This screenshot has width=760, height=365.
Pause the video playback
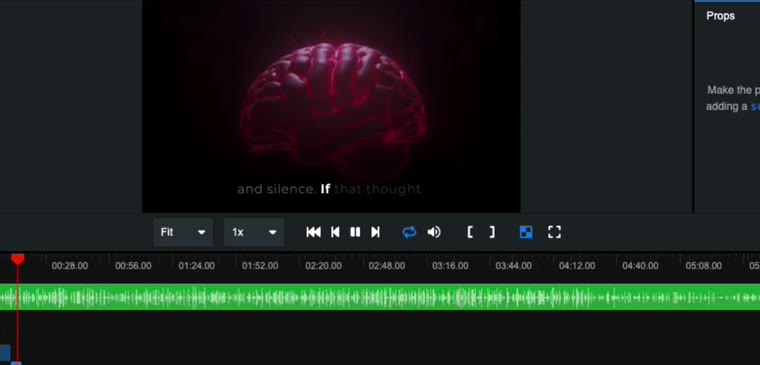355,232
